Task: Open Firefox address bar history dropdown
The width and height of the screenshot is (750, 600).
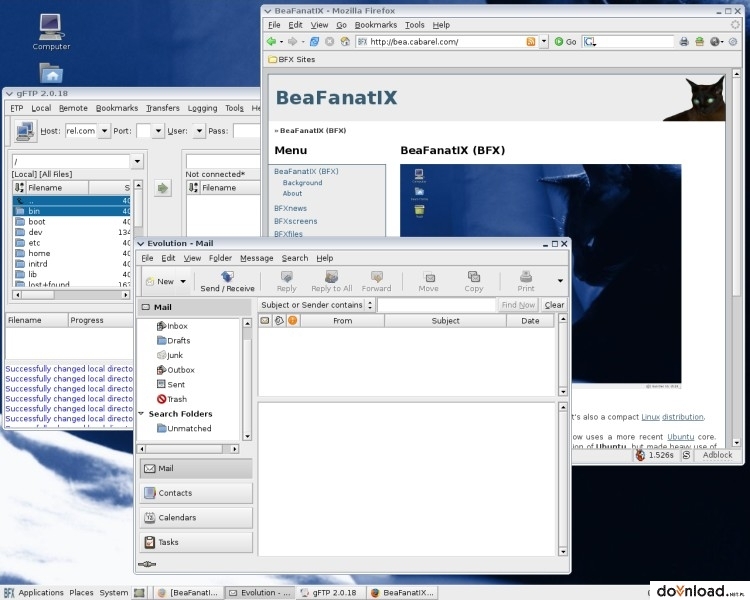Action: 544,42
